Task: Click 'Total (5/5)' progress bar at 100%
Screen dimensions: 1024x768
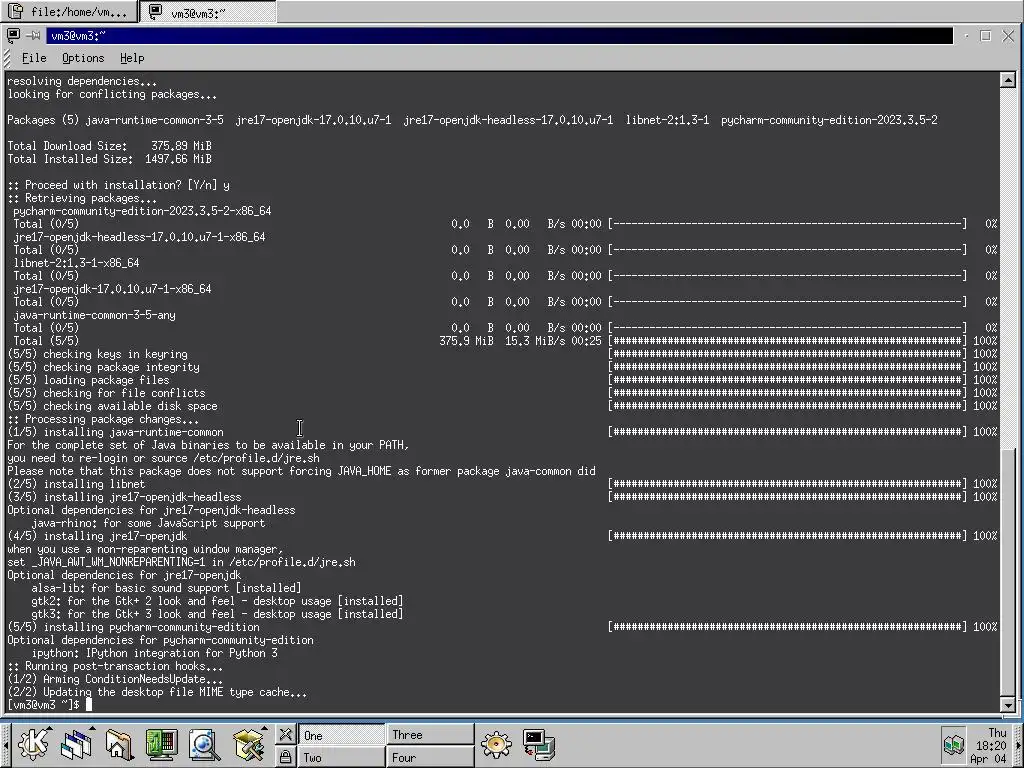Action: [x=787, y=341]
